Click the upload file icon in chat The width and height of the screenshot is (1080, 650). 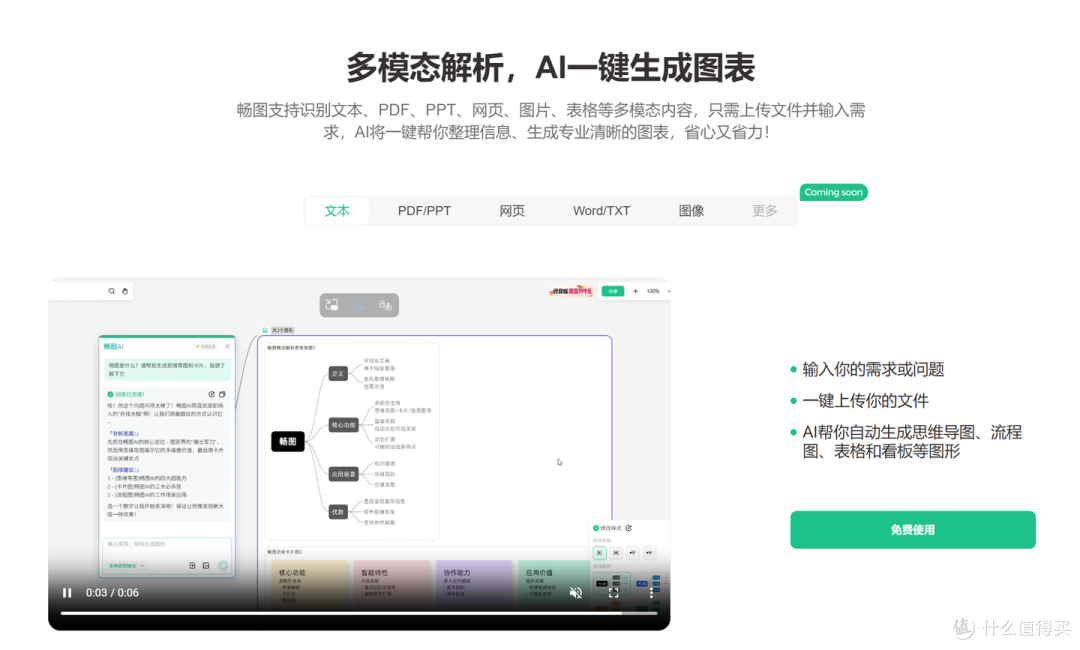[192, 565]
